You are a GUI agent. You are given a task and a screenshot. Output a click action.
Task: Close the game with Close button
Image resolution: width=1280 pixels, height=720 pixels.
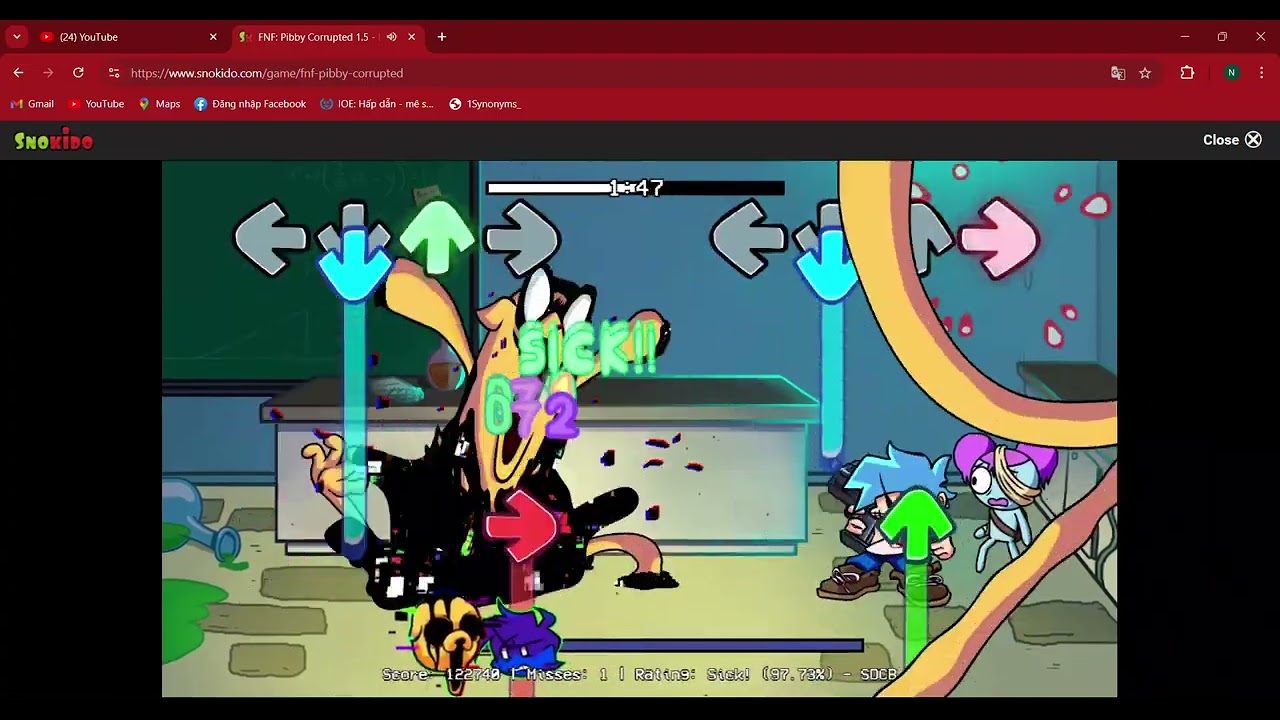[1232, 140]
